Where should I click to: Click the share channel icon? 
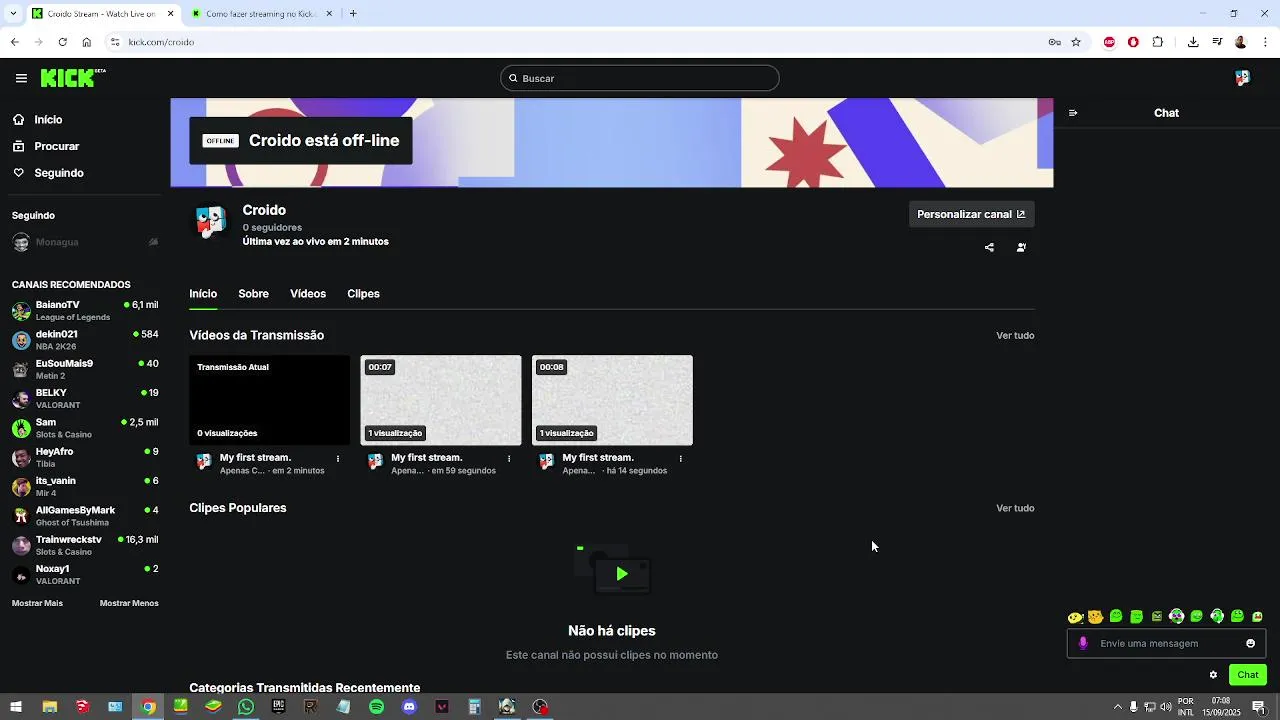click(989, 247)
